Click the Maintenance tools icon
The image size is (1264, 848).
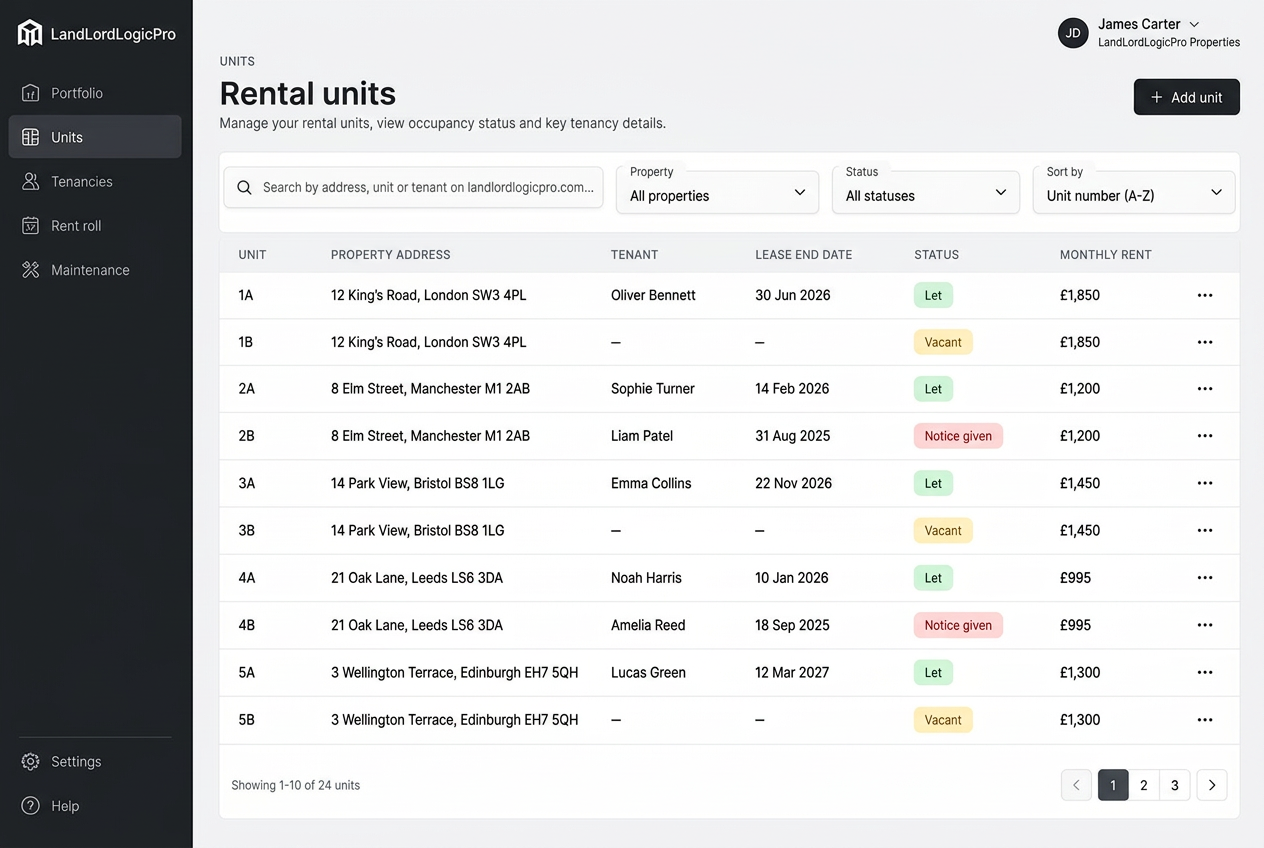point(31,270)
